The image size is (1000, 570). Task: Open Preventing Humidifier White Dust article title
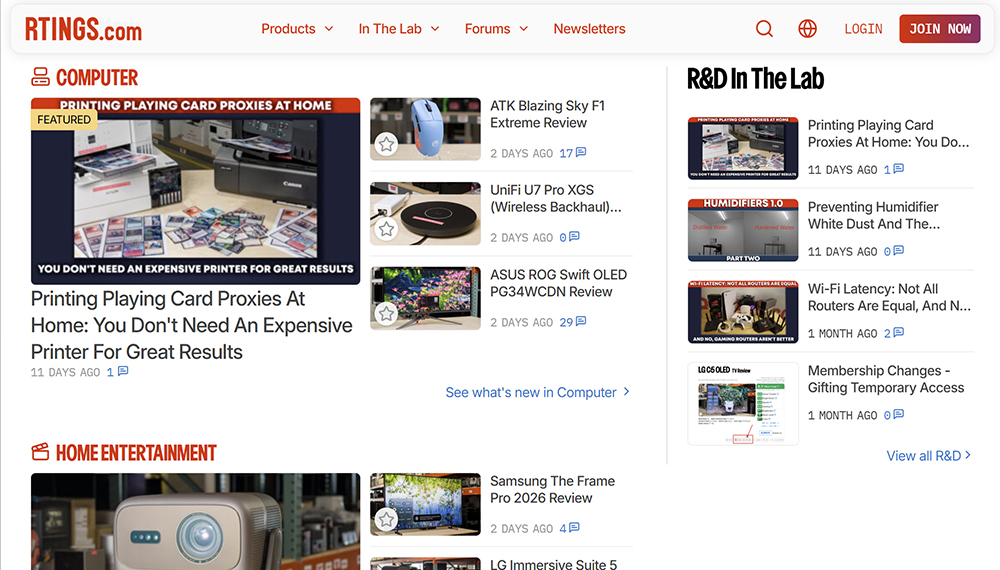(873, 215)
